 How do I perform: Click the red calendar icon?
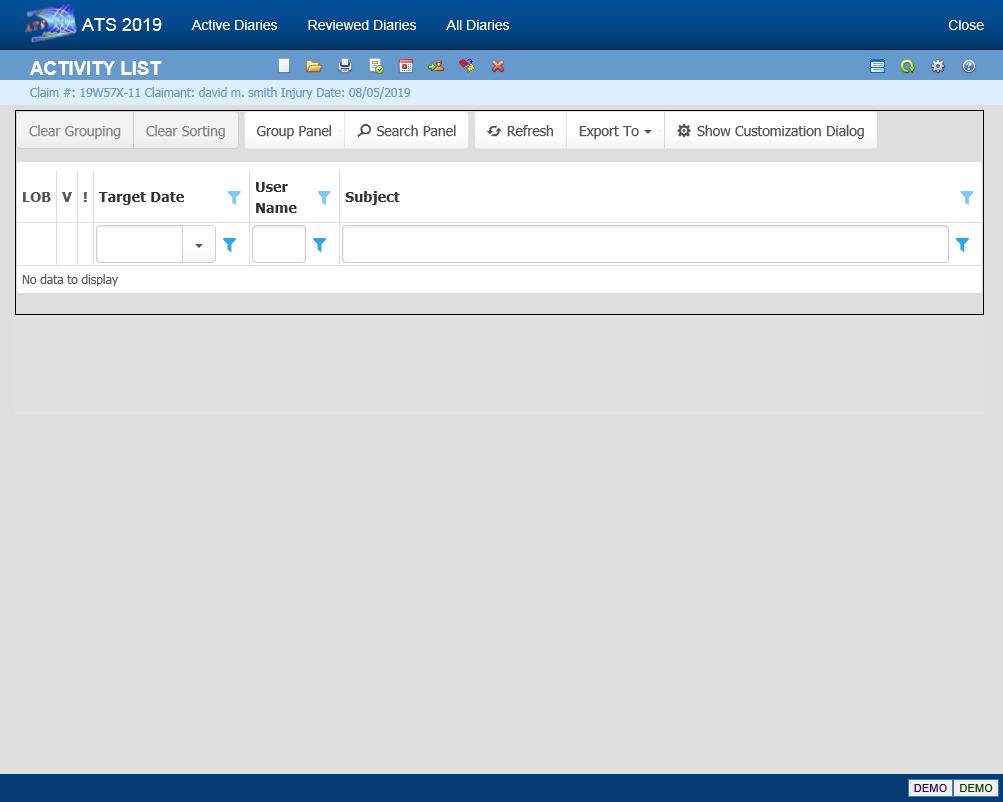click(406, 66)
